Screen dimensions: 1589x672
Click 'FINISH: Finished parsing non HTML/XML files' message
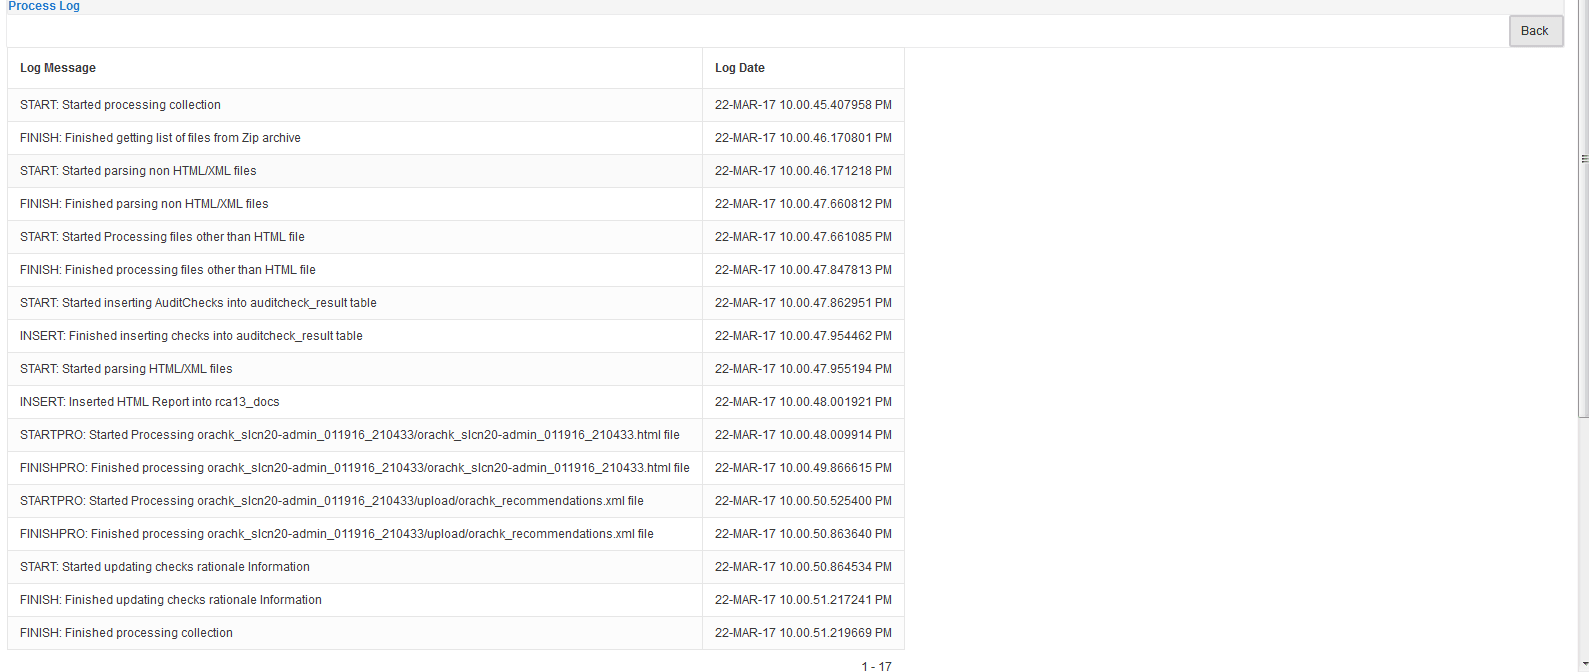pos(144,204)
